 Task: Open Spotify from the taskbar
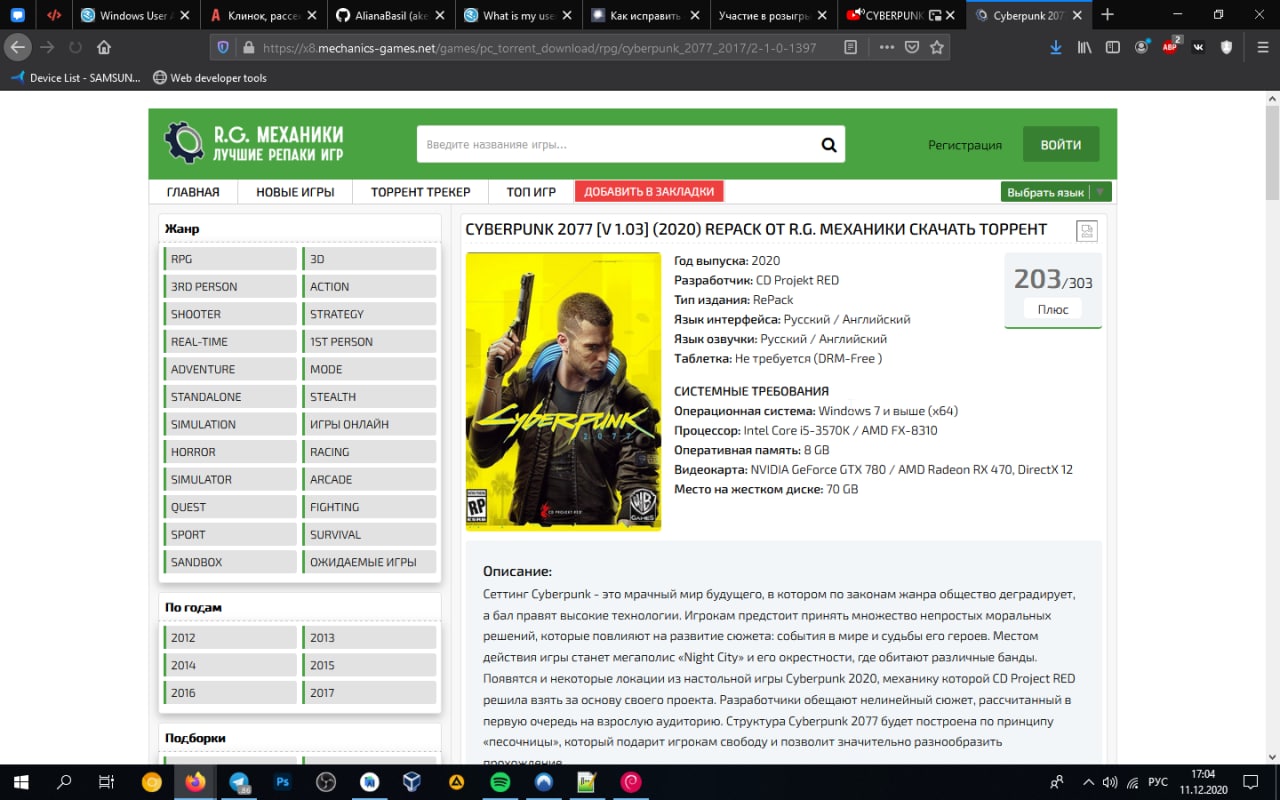tap(500, 782)
